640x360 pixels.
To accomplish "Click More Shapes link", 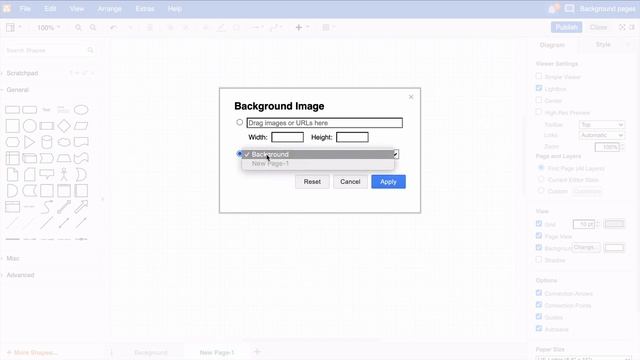I will 33,352.
